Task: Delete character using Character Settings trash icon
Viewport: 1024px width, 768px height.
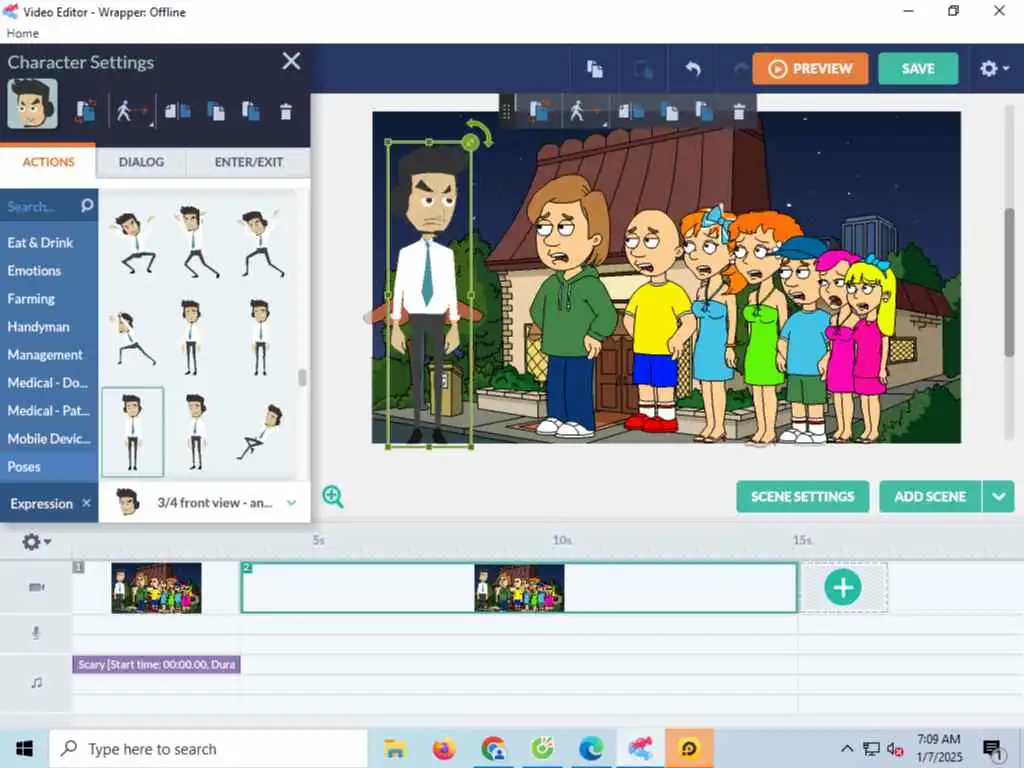Action: pyautogui.click(x=285, y=112)
